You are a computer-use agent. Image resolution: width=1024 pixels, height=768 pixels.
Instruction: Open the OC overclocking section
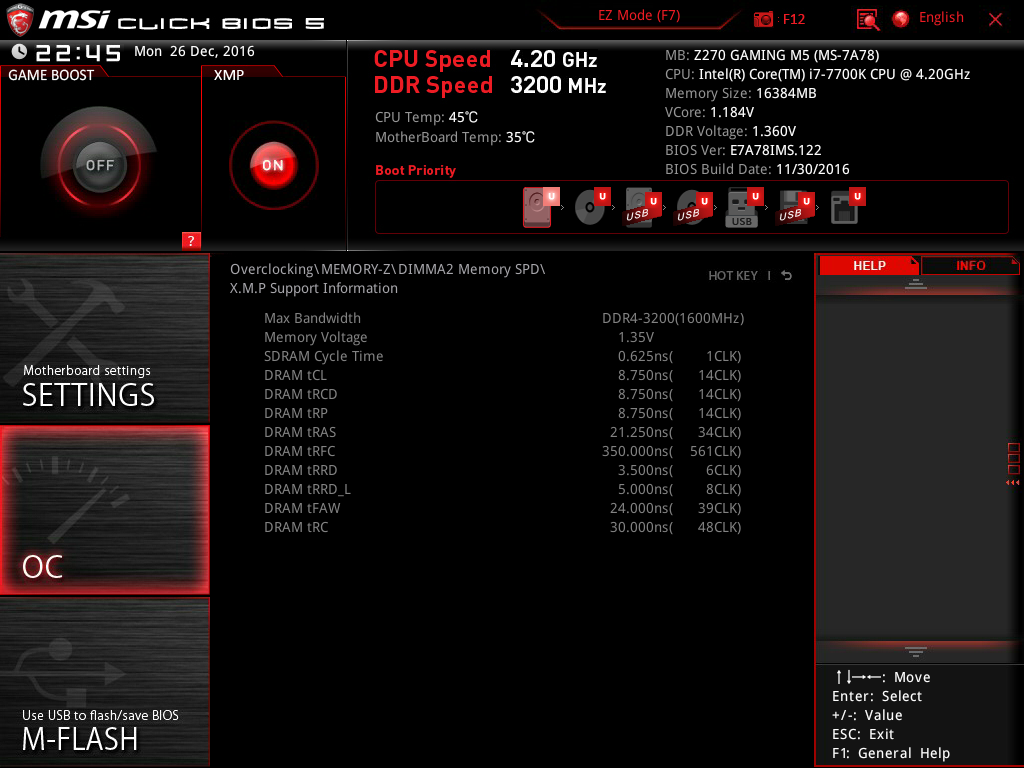tap(104, 510)
